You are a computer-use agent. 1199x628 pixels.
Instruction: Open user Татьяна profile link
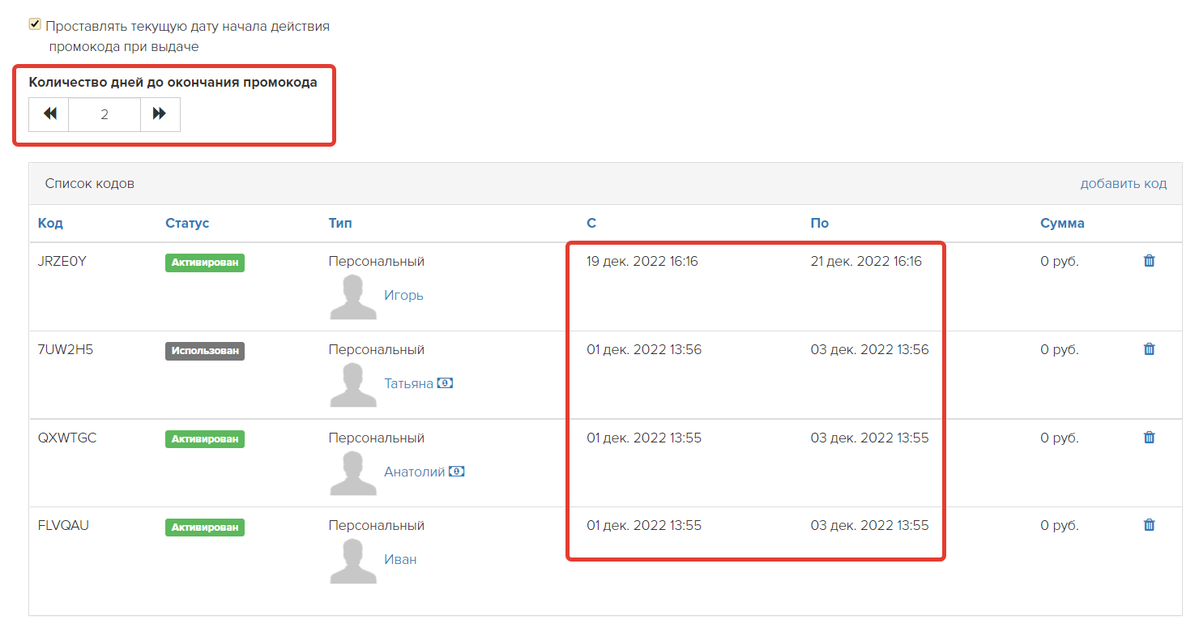(x=408, y=383)
